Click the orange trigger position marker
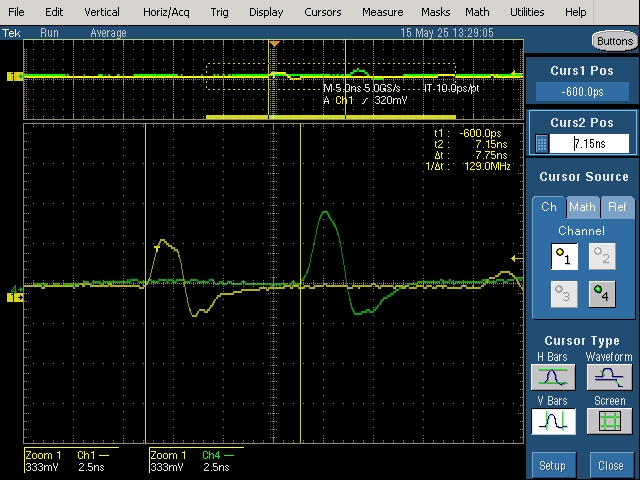Screen dimensions: 640x480 click(x=275, y=43)
